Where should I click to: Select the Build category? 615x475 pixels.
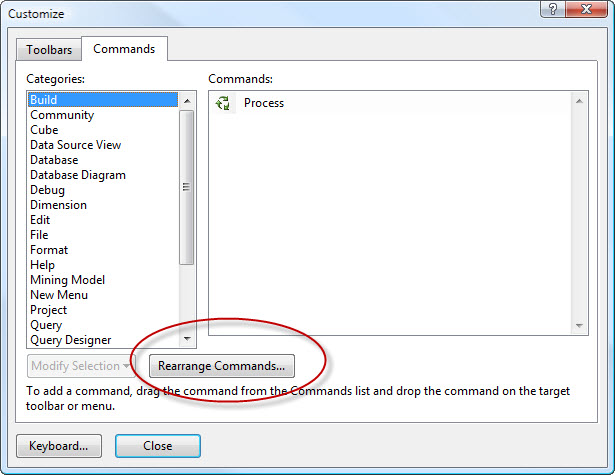click(103, 100)
